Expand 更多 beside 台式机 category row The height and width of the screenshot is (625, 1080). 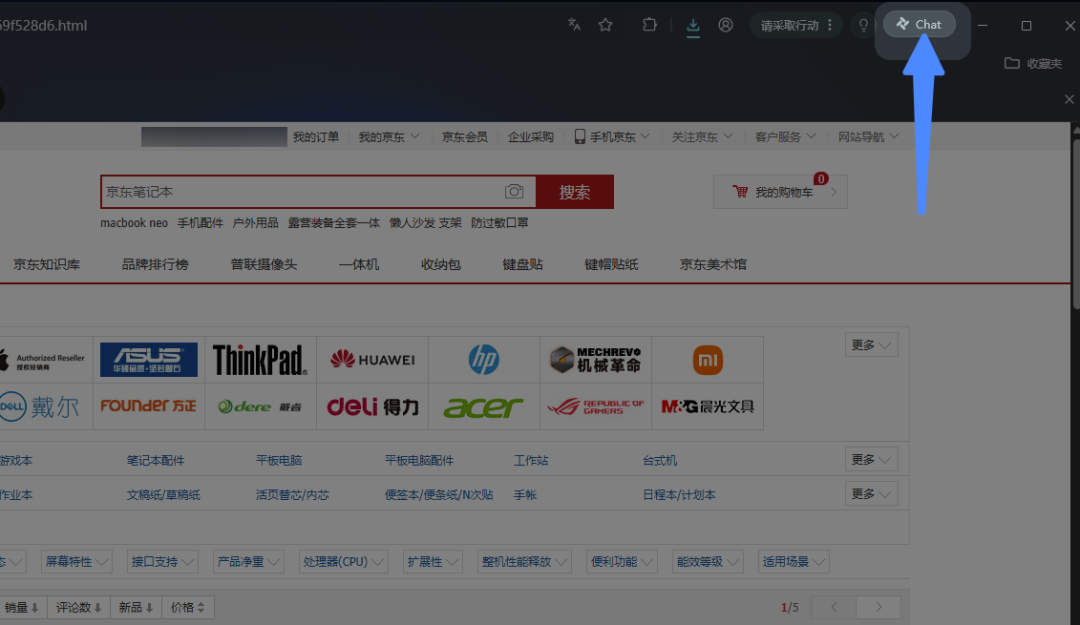click(x=871, y=459)
